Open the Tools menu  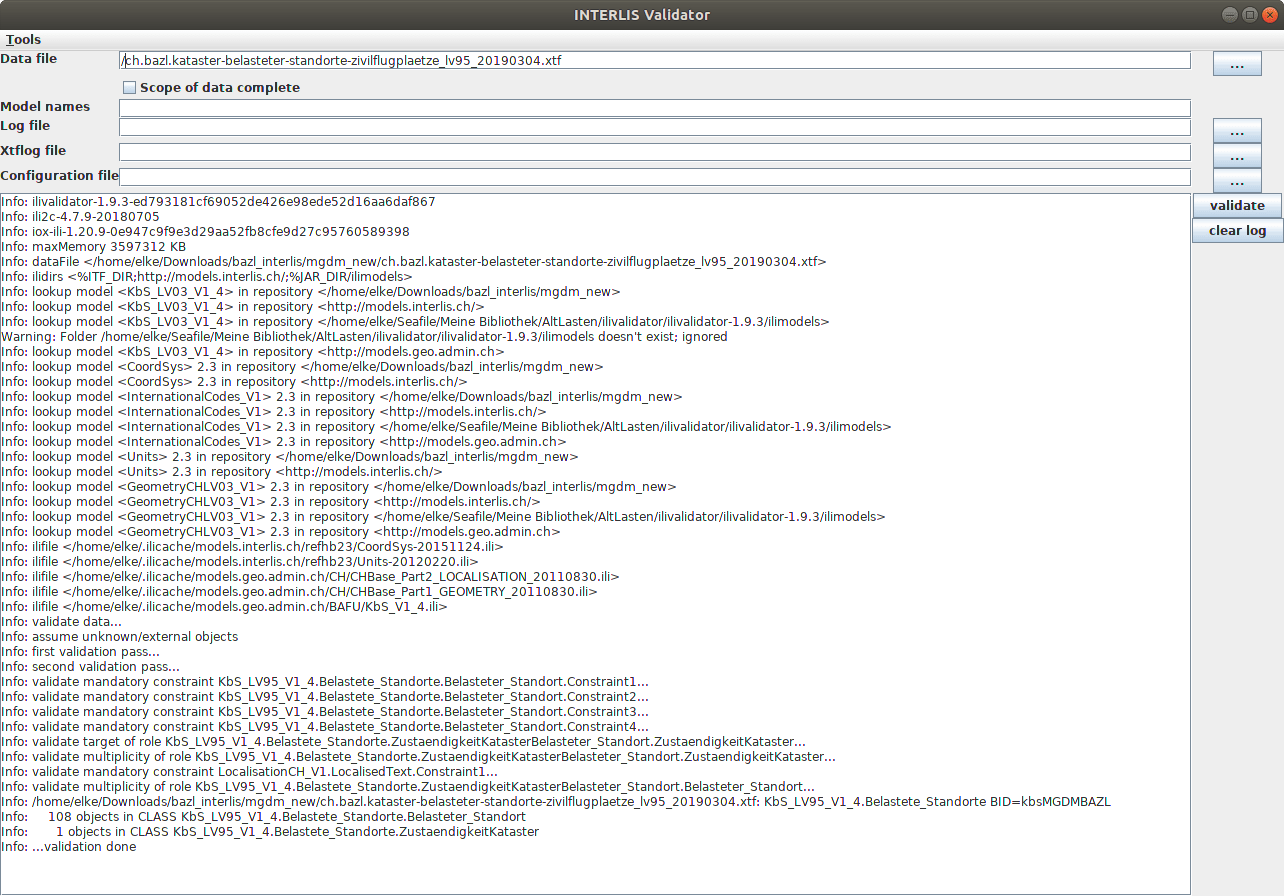coord(23,39)
